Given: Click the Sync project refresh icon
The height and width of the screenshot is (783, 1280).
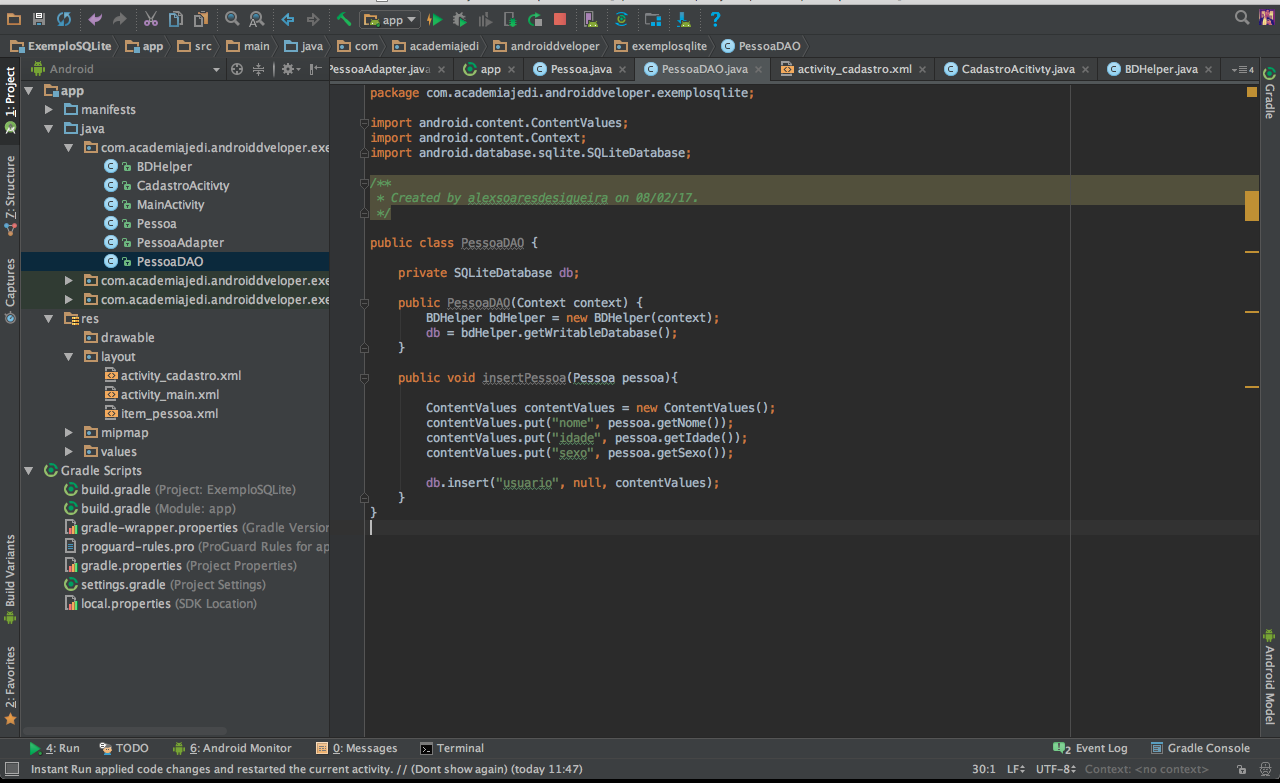Looking at the screenshot, I should coord(63,19).
